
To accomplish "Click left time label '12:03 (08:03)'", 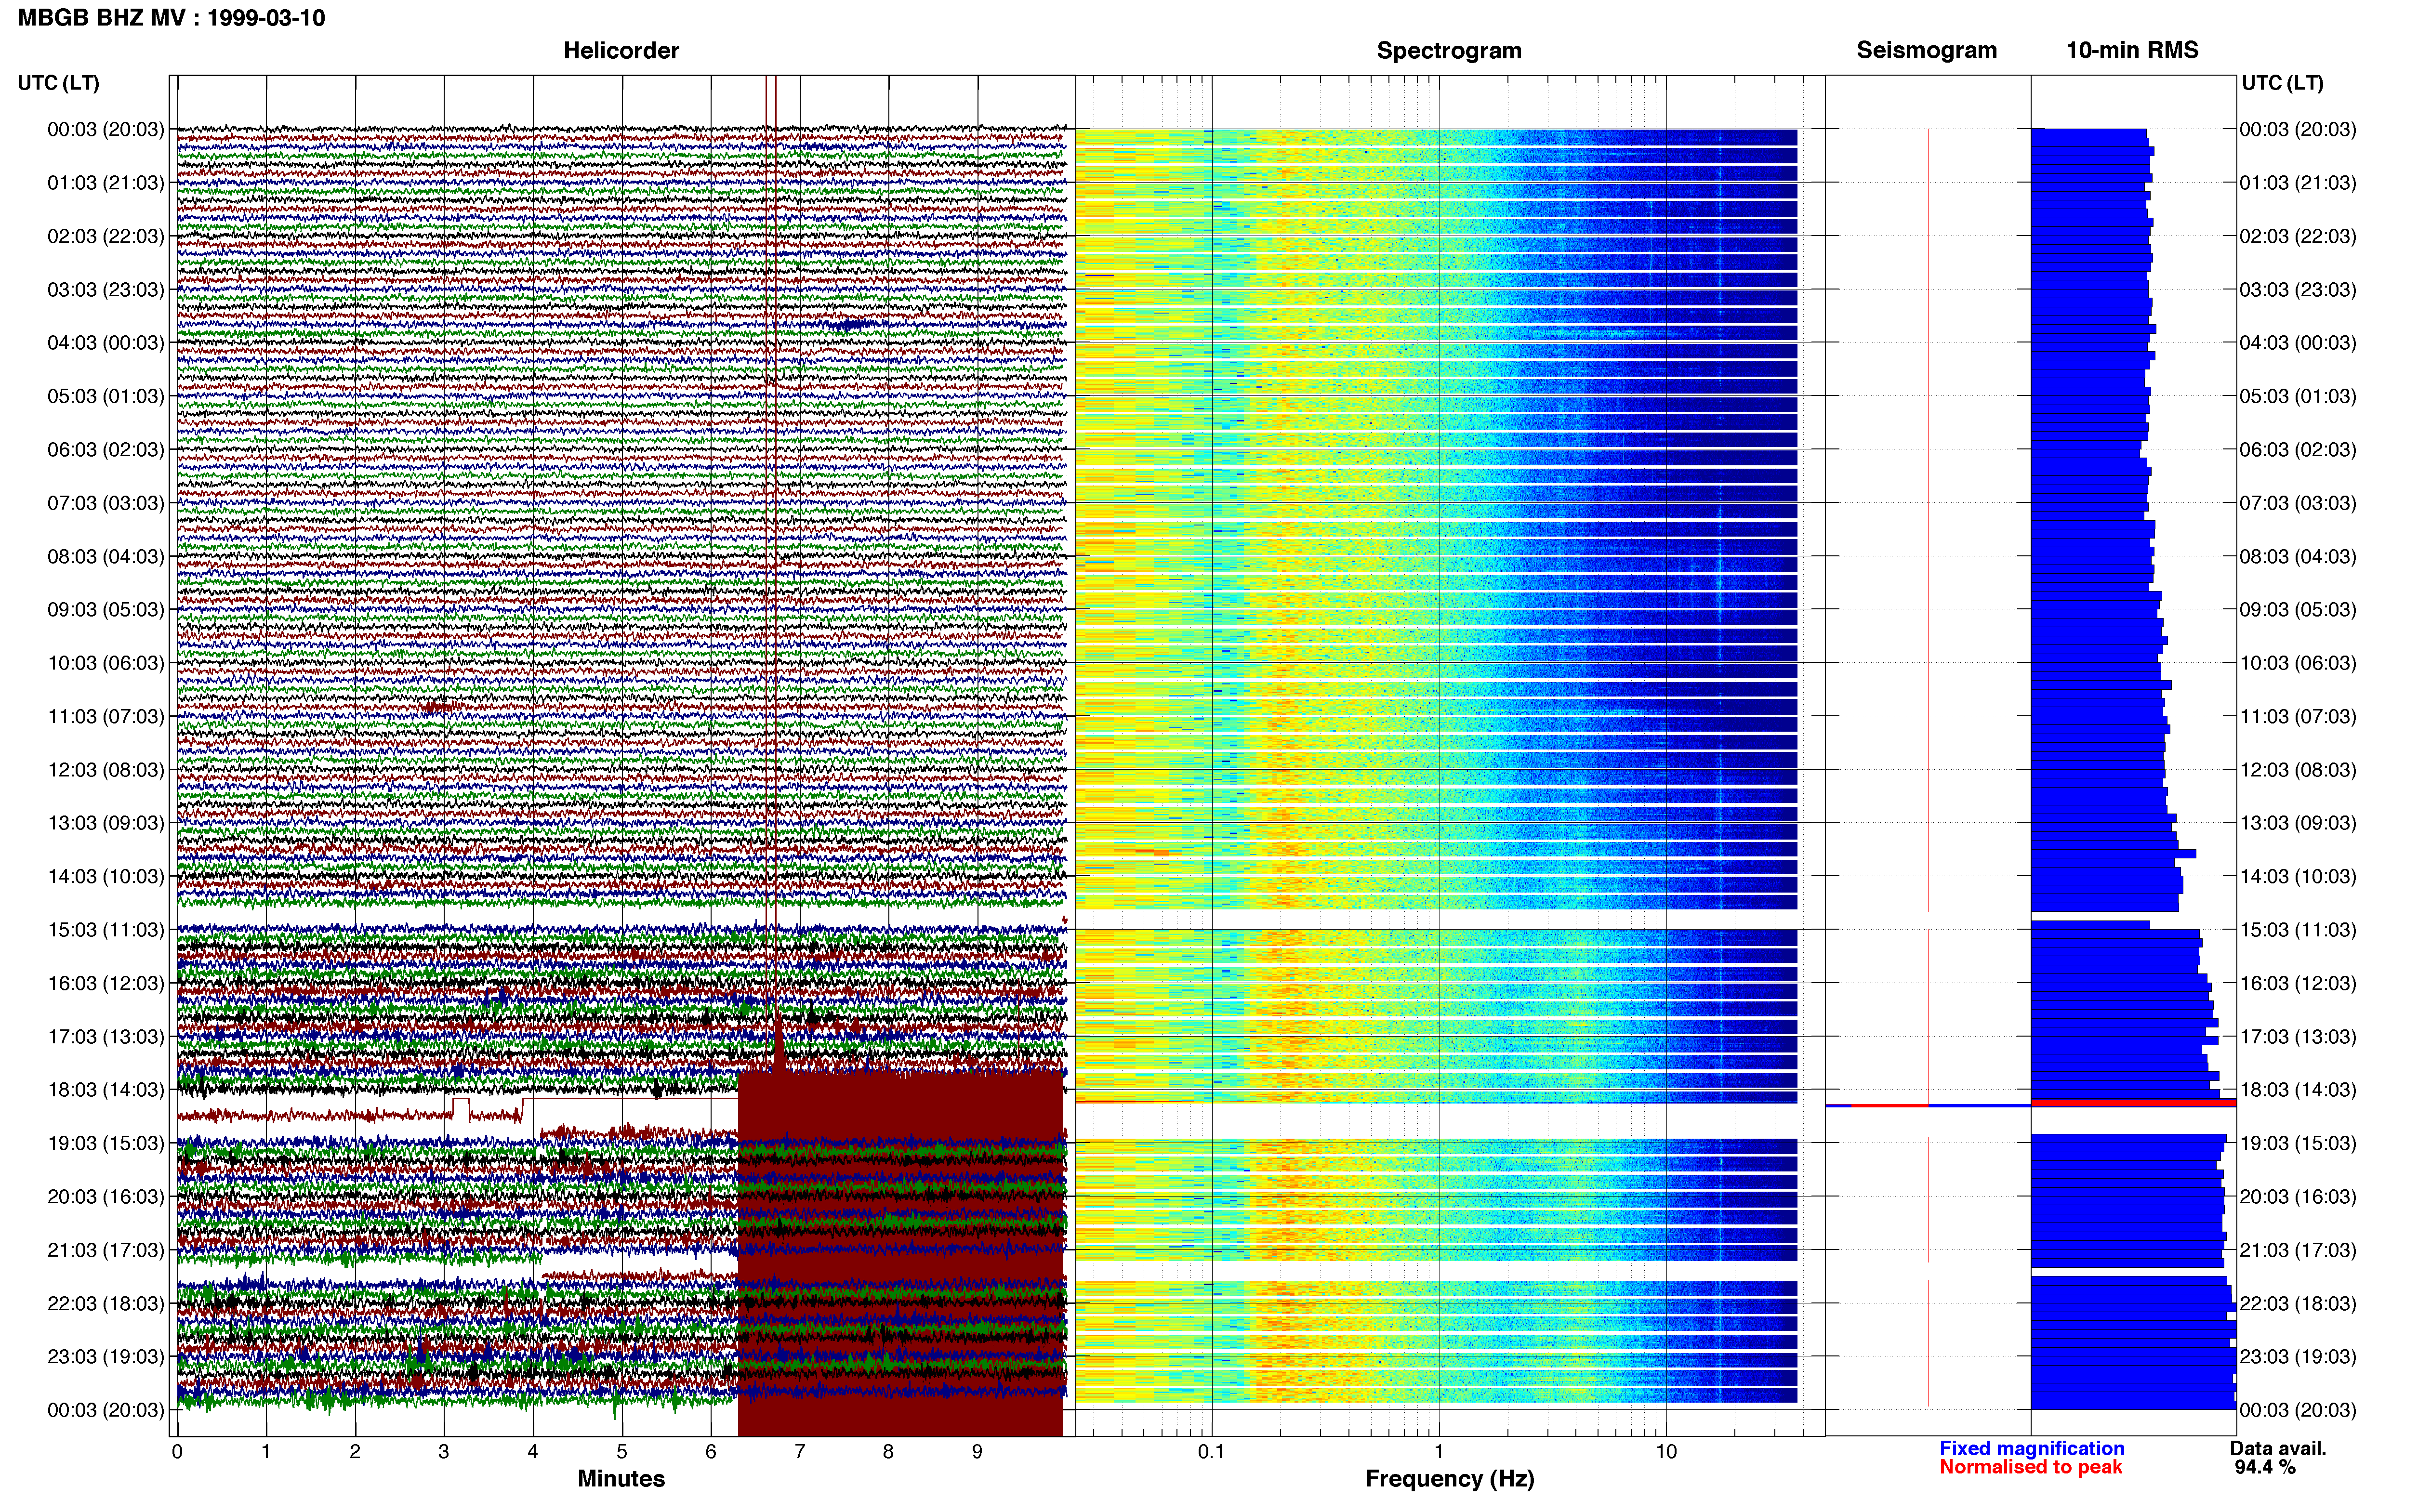I will 106,770.
